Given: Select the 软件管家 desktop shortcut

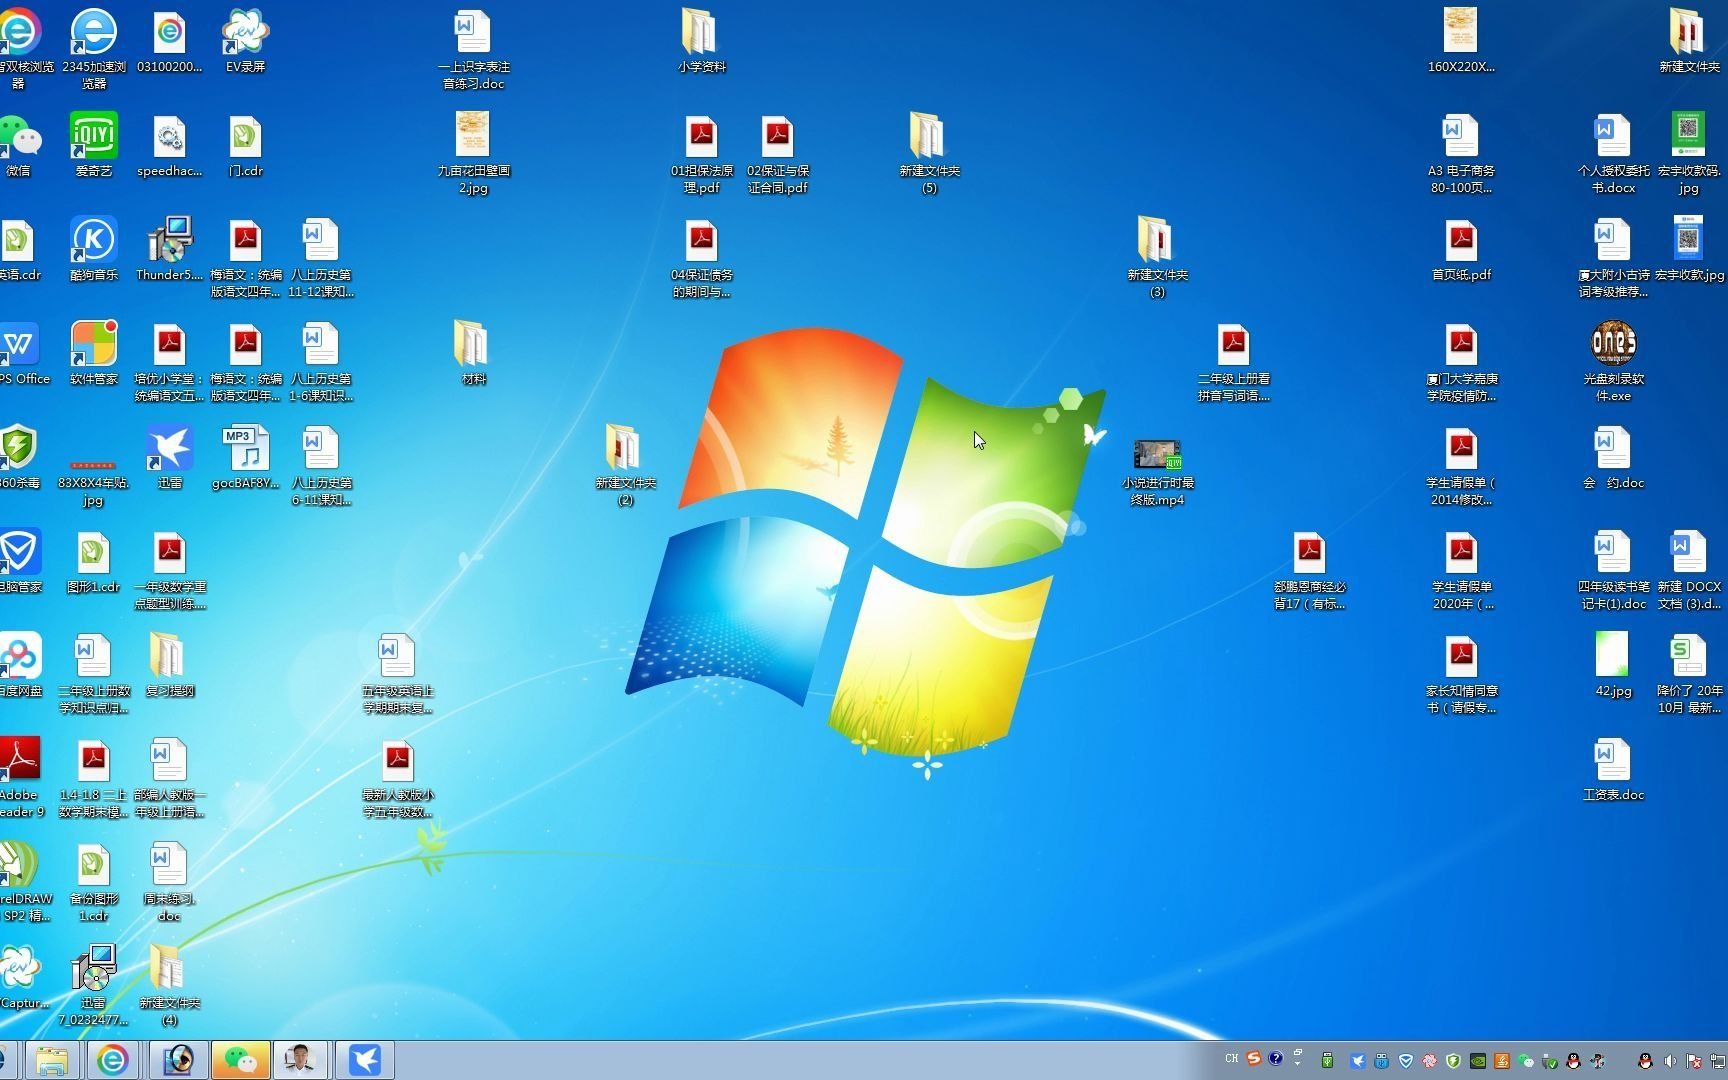Looking at the screenshot, I should [93, 353].
